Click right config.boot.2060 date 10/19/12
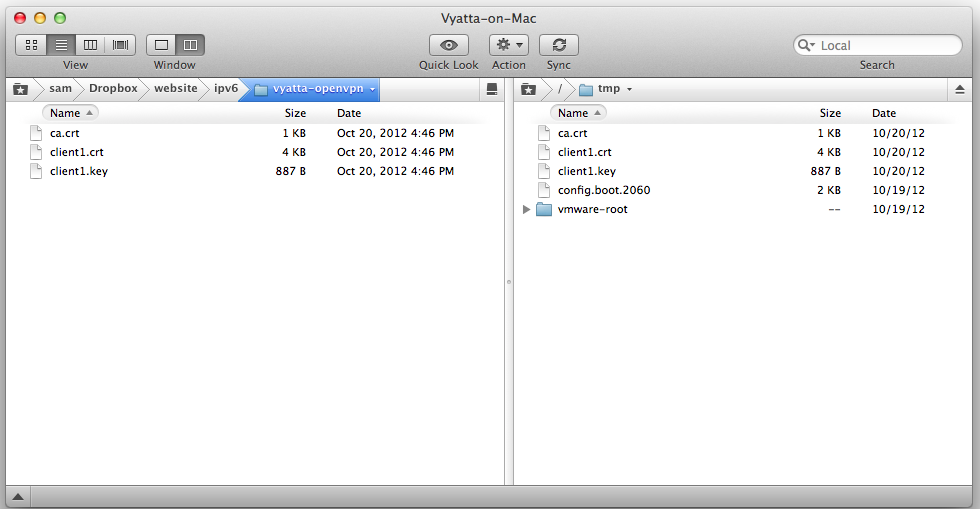 [898, 190]
